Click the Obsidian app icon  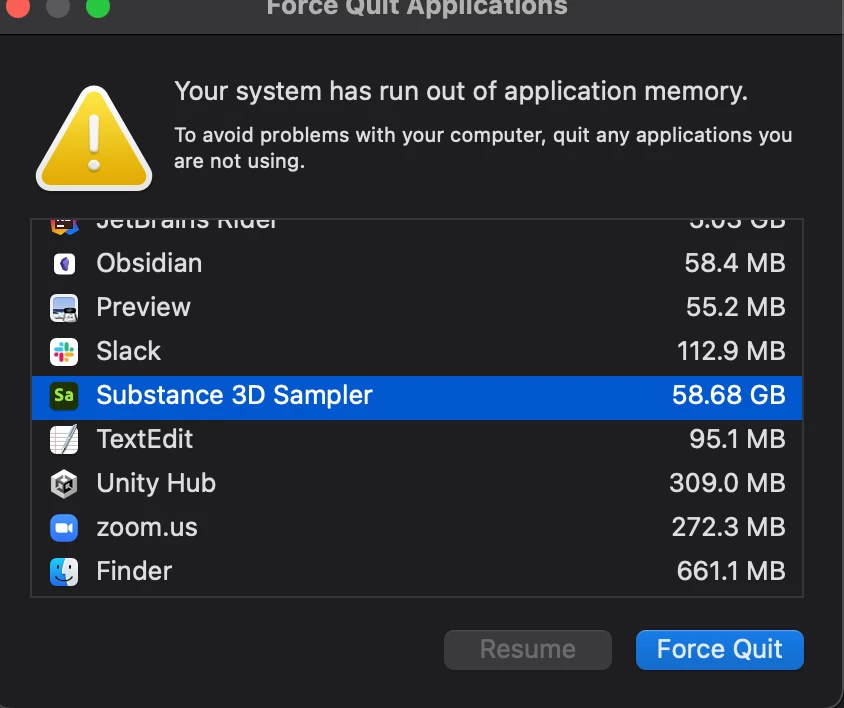click(64, 264)
